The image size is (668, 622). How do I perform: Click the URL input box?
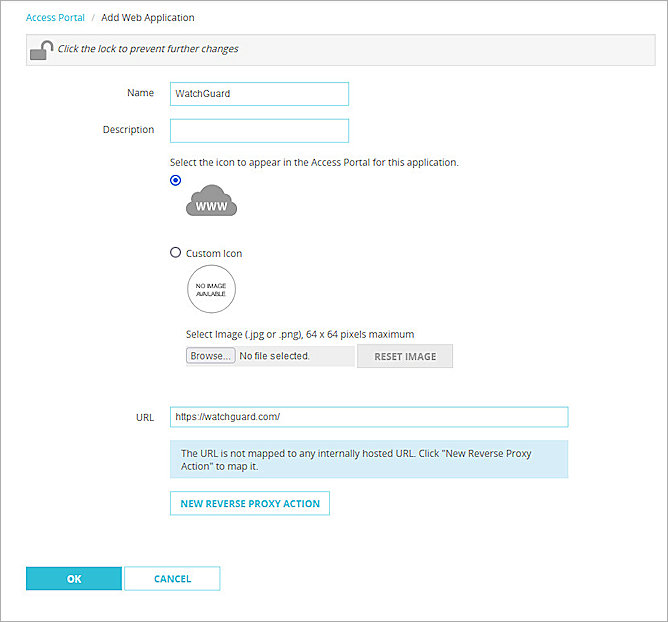pyautogui.click(x=369, y=417)
